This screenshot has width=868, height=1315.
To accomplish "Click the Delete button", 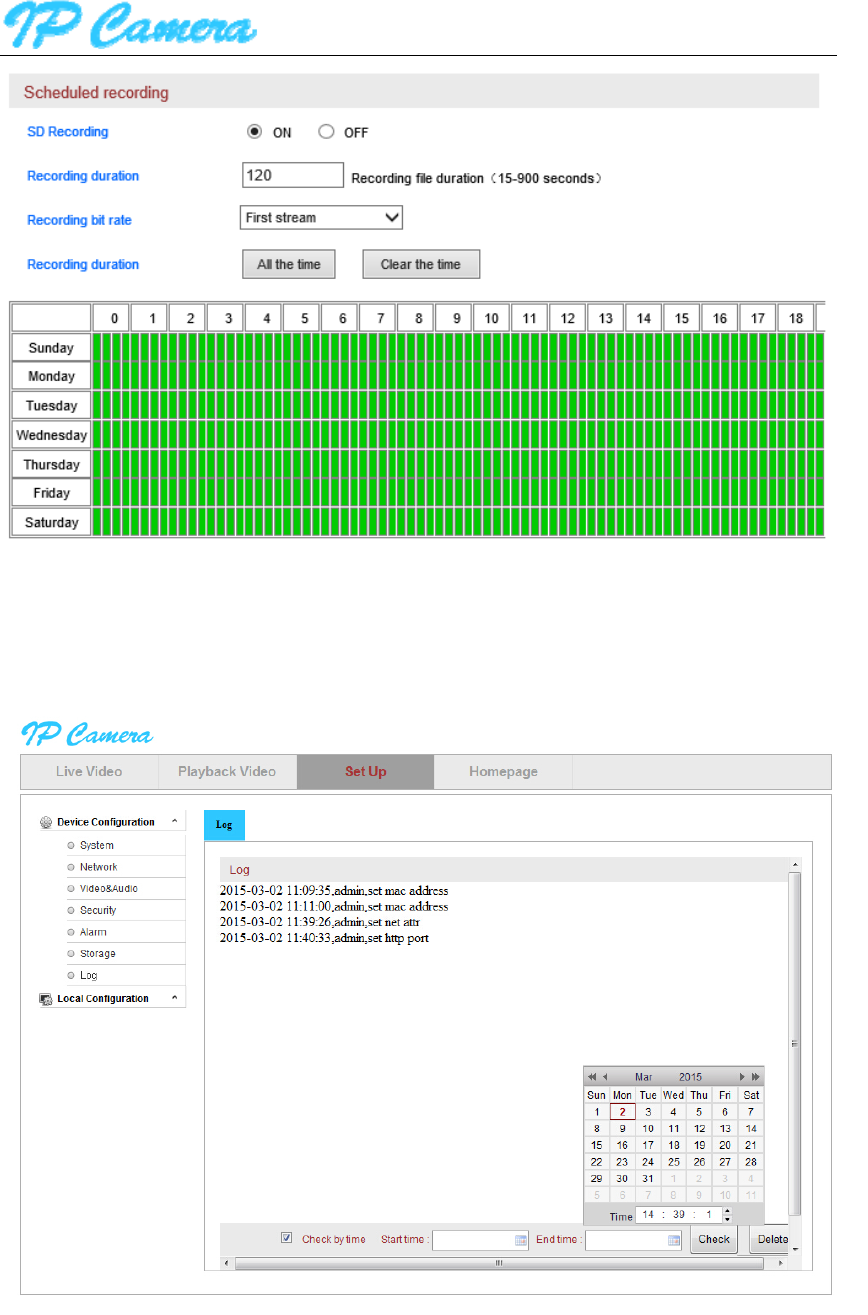I will pyautogui.click(x=770, y=1239).
